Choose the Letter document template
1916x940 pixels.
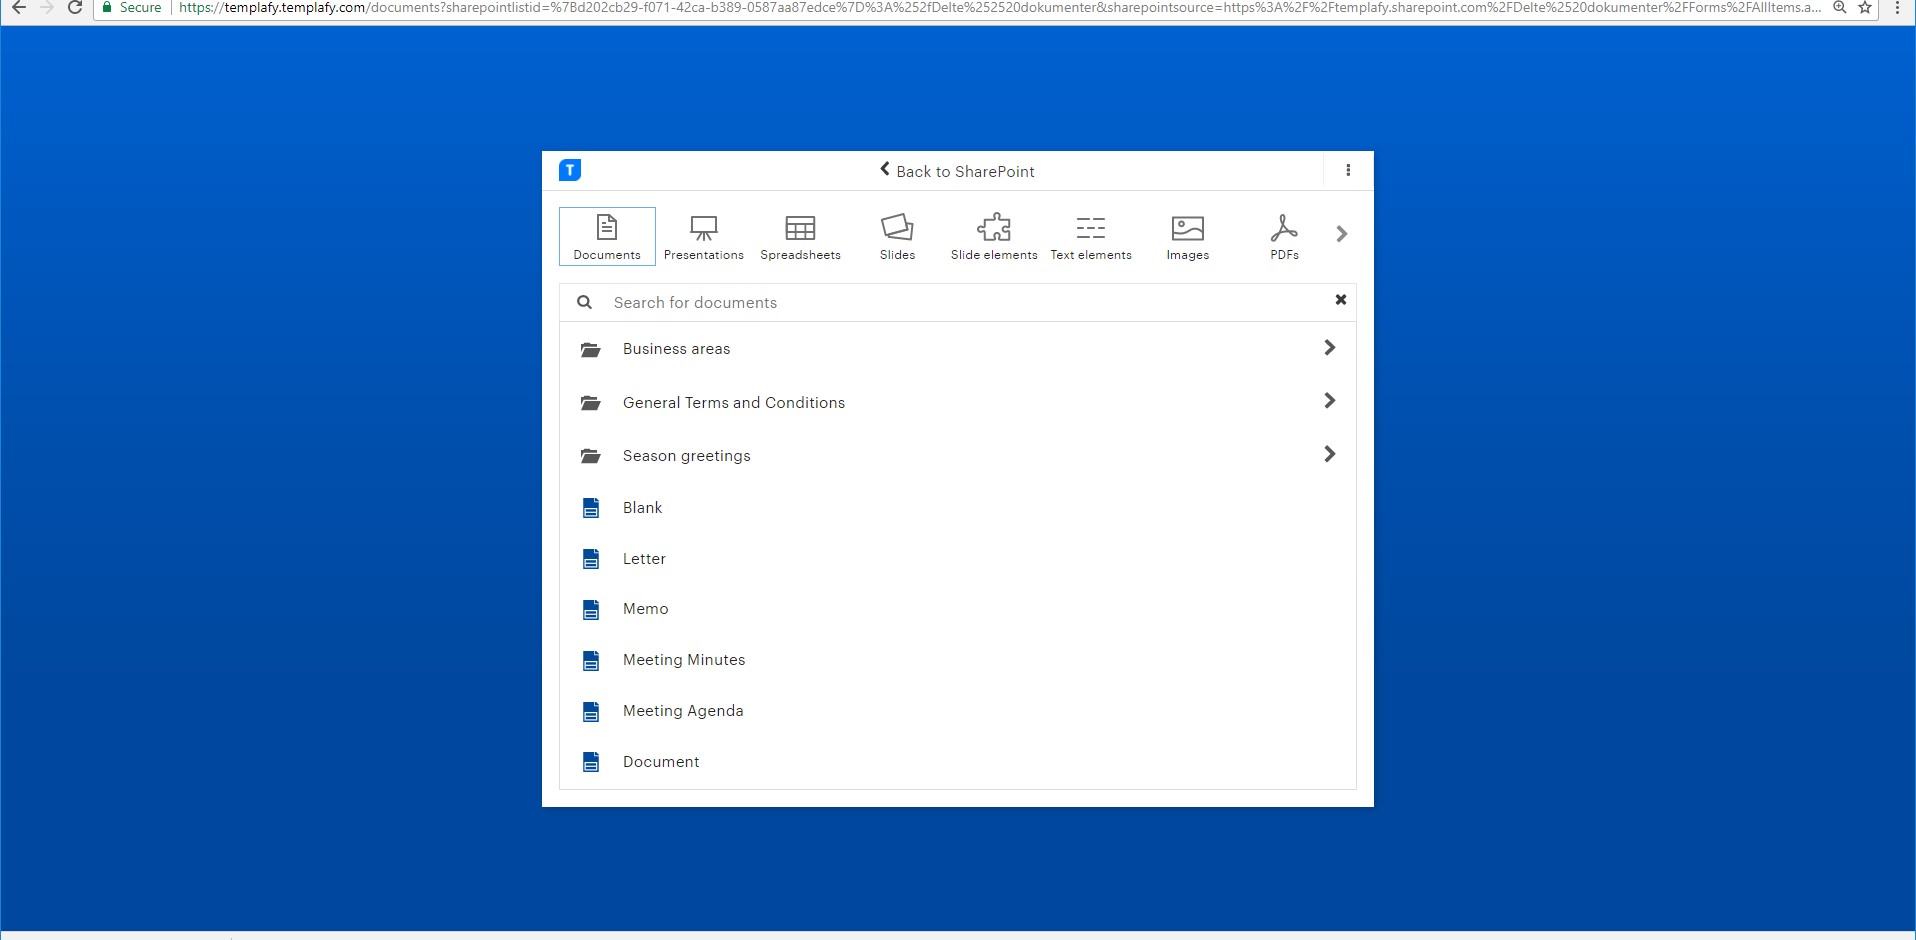(x=644, y=559)
